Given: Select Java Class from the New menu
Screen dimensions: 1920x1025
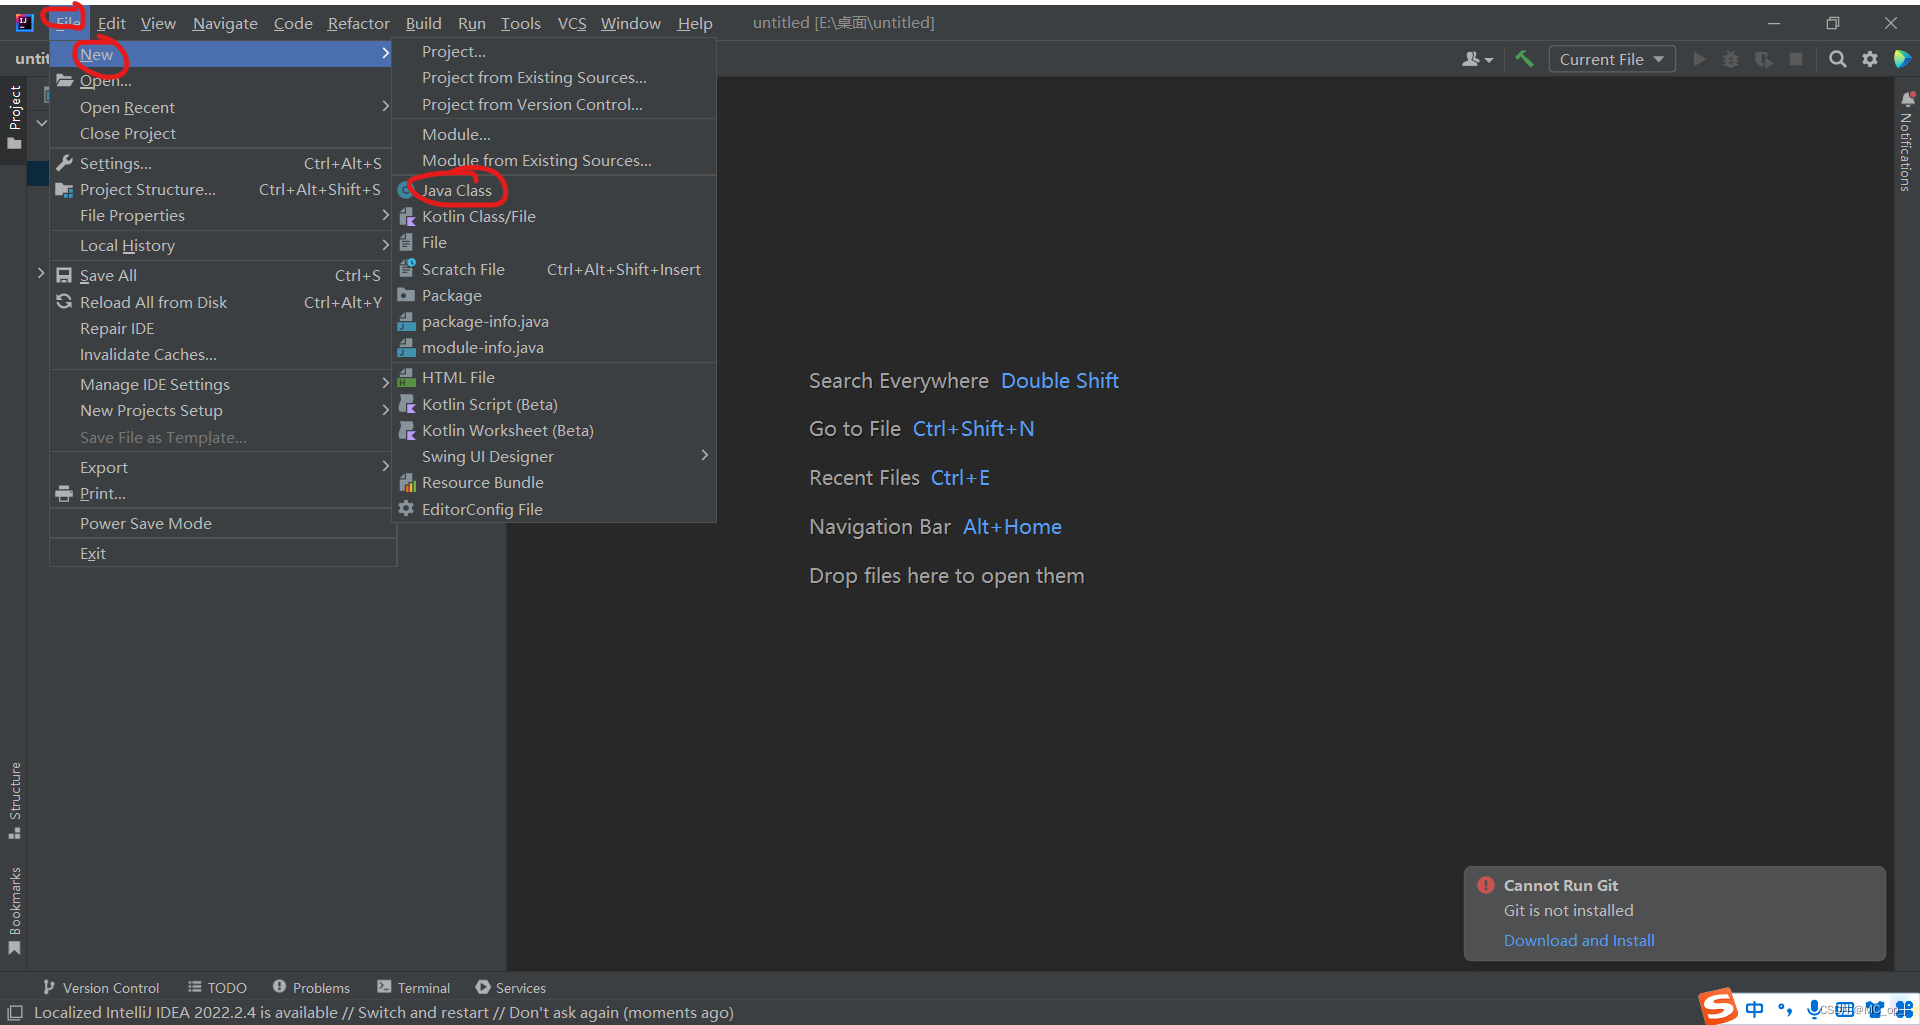Looking at the screenshot, I should pos(457,190).
